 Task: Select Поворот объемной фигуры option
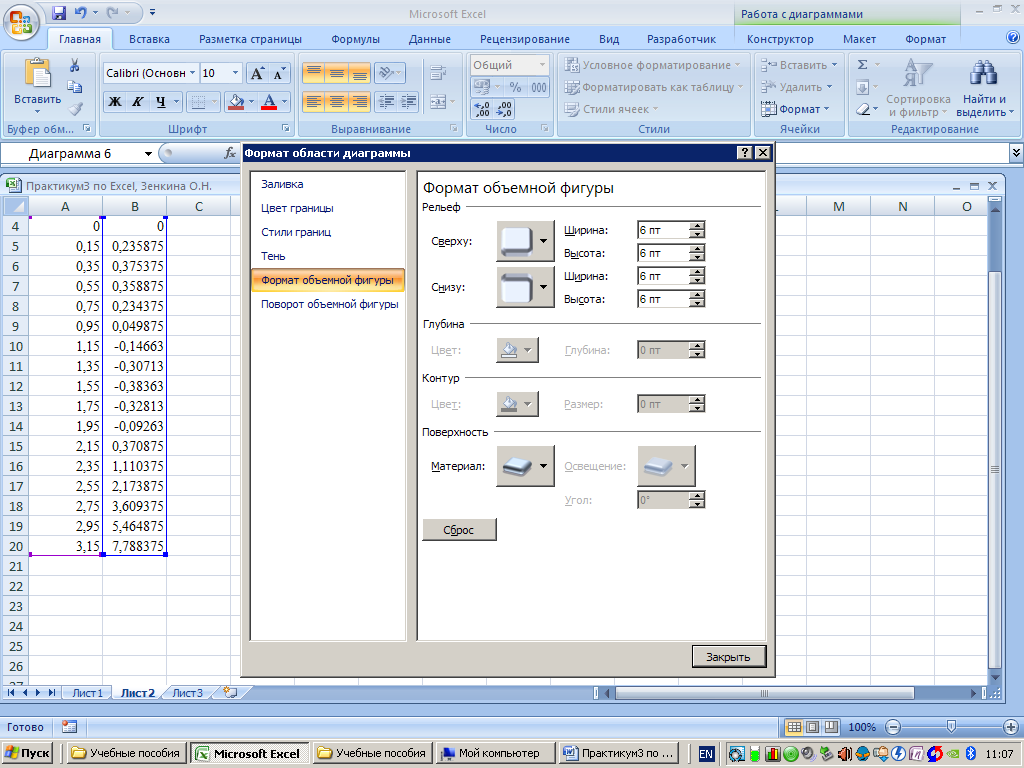[x=329, y=304]
